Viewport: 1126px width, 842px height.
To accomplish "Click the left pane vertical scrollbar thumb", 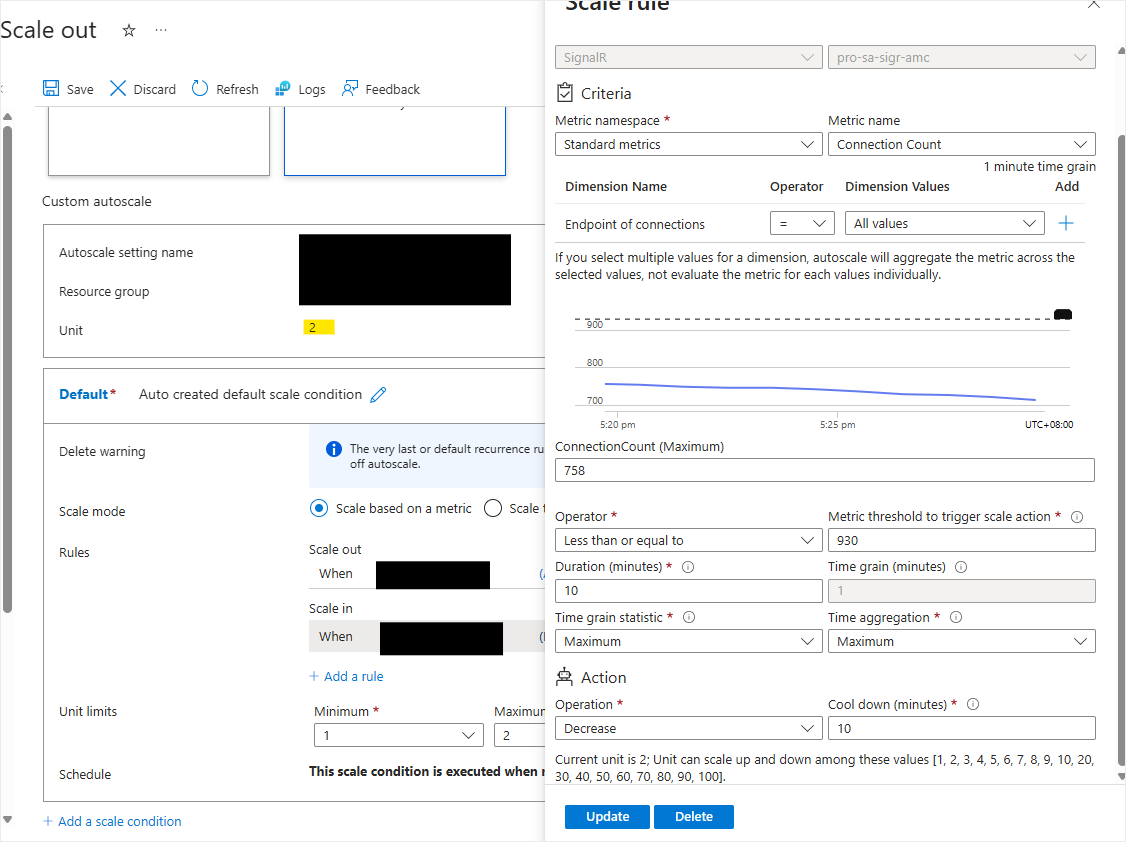I will 7,370.
